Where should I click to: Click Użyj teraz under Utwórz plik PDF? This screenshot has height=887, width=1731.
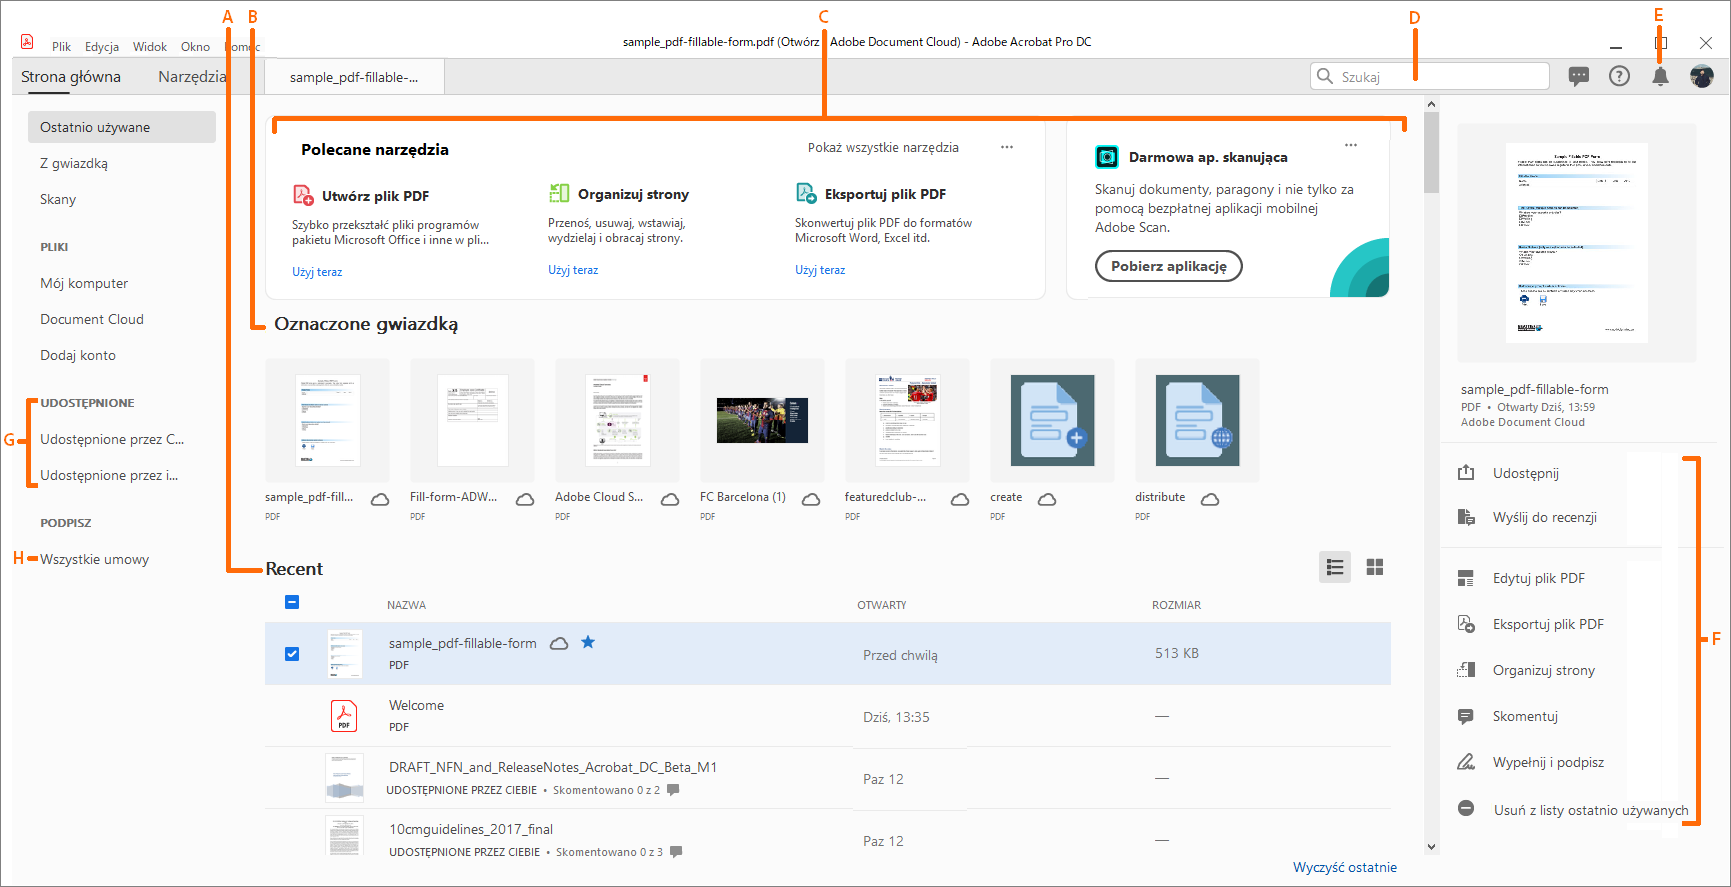pyautogui.click(x=317, y=272)
